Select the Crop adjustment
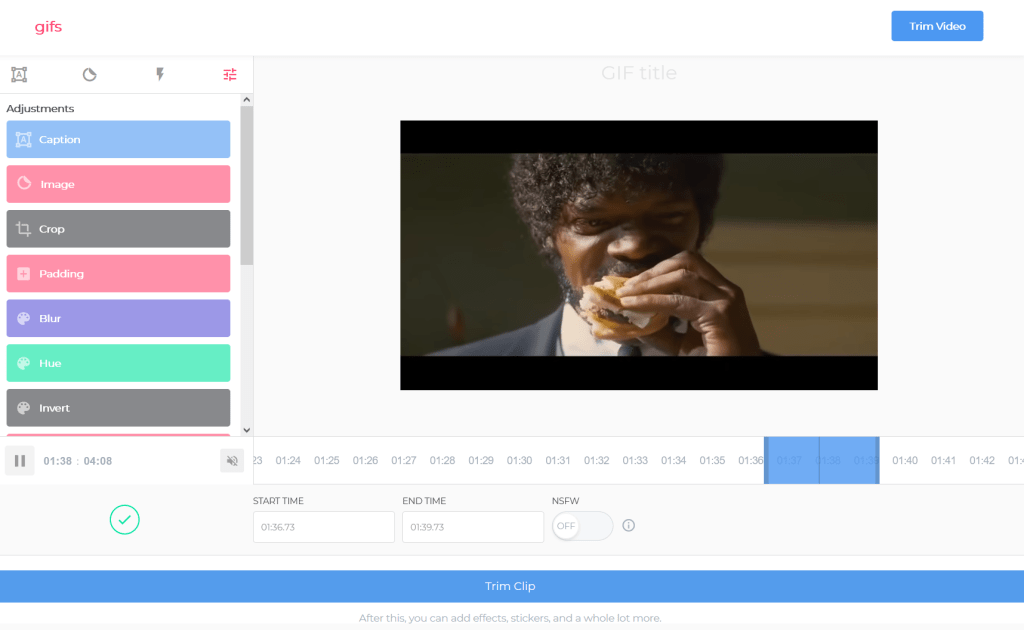This screenshot has width=1024, height=630. [118, 229]
